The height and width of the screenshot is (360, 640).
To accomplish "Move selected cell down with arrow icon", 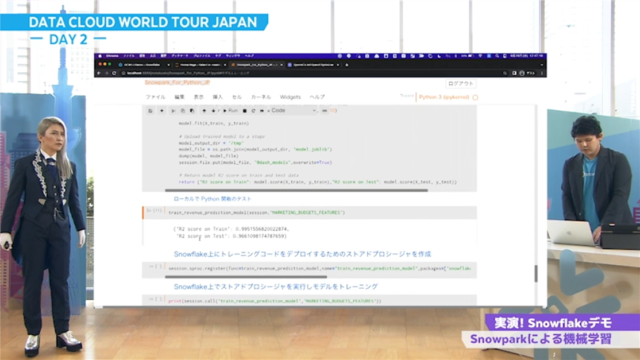I will click(213, 111).
